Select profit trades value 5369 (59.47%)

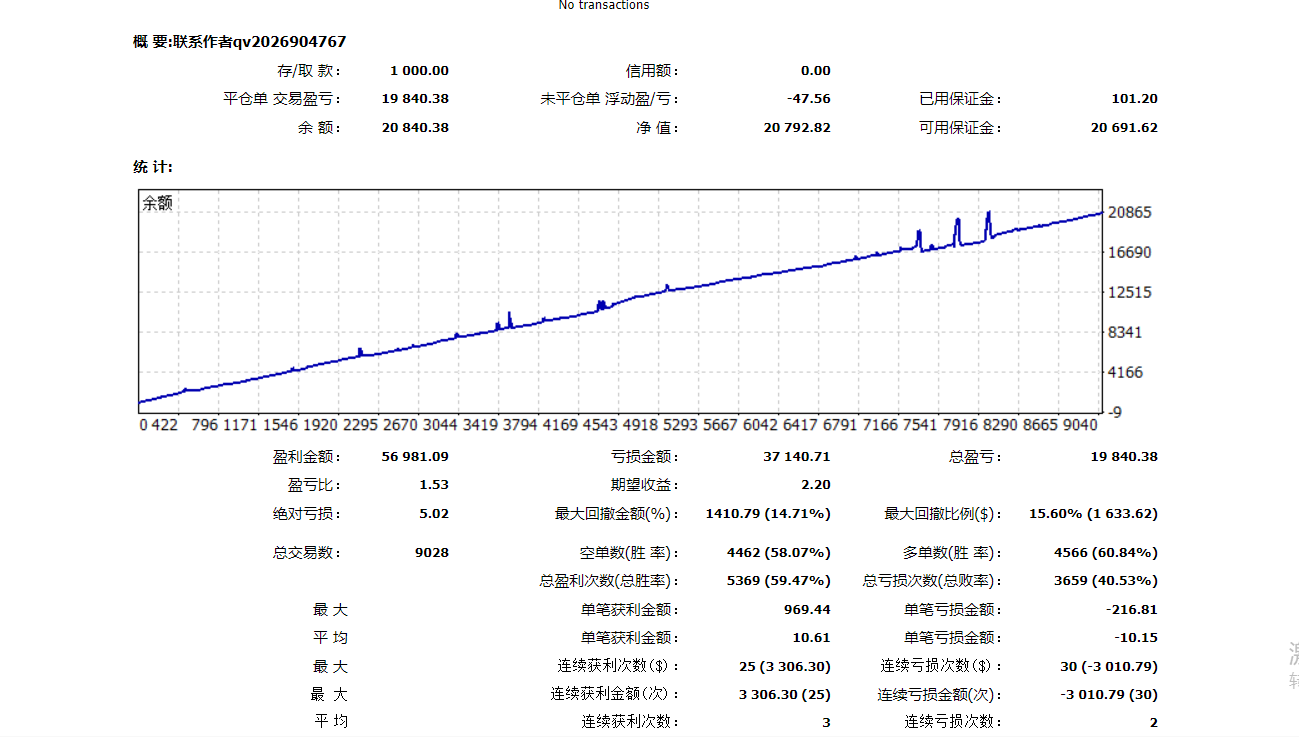[x=779, y=580]
